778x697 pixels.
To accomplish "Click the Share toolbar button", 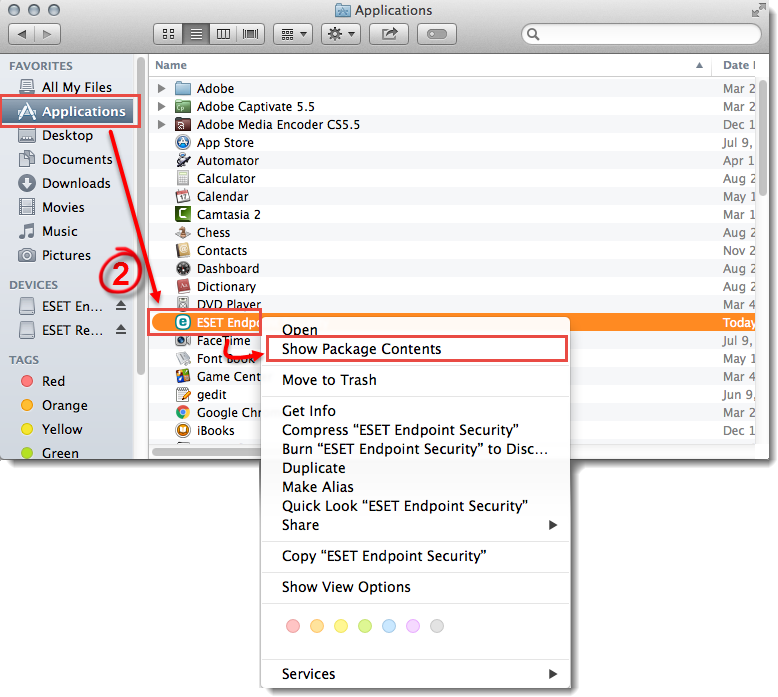I will tap(388, 34).
